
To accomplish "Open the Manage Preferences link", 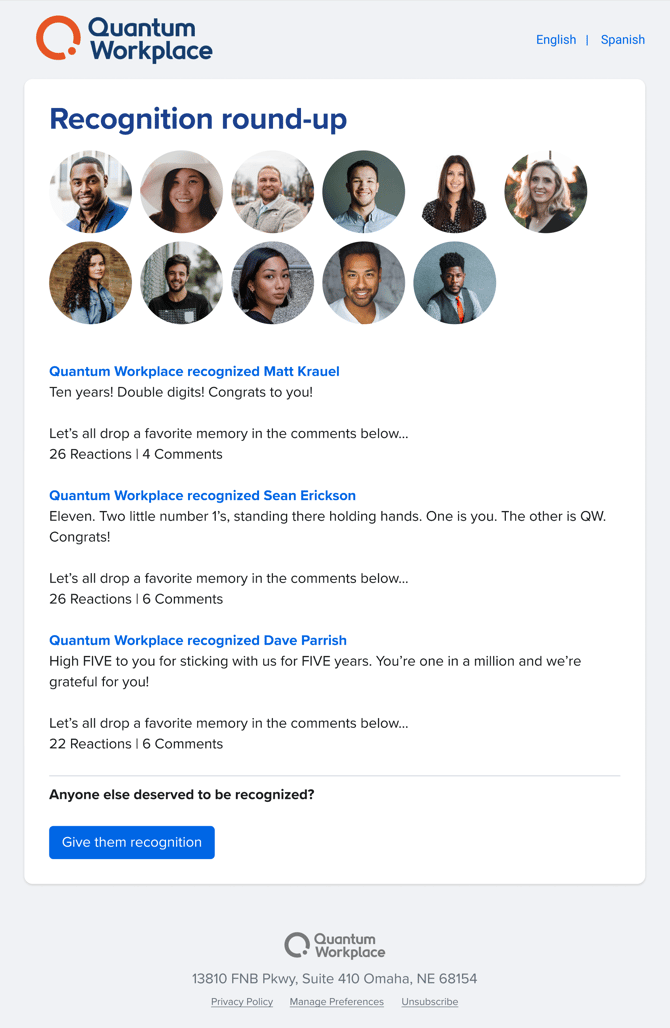I will [337, 1002].
